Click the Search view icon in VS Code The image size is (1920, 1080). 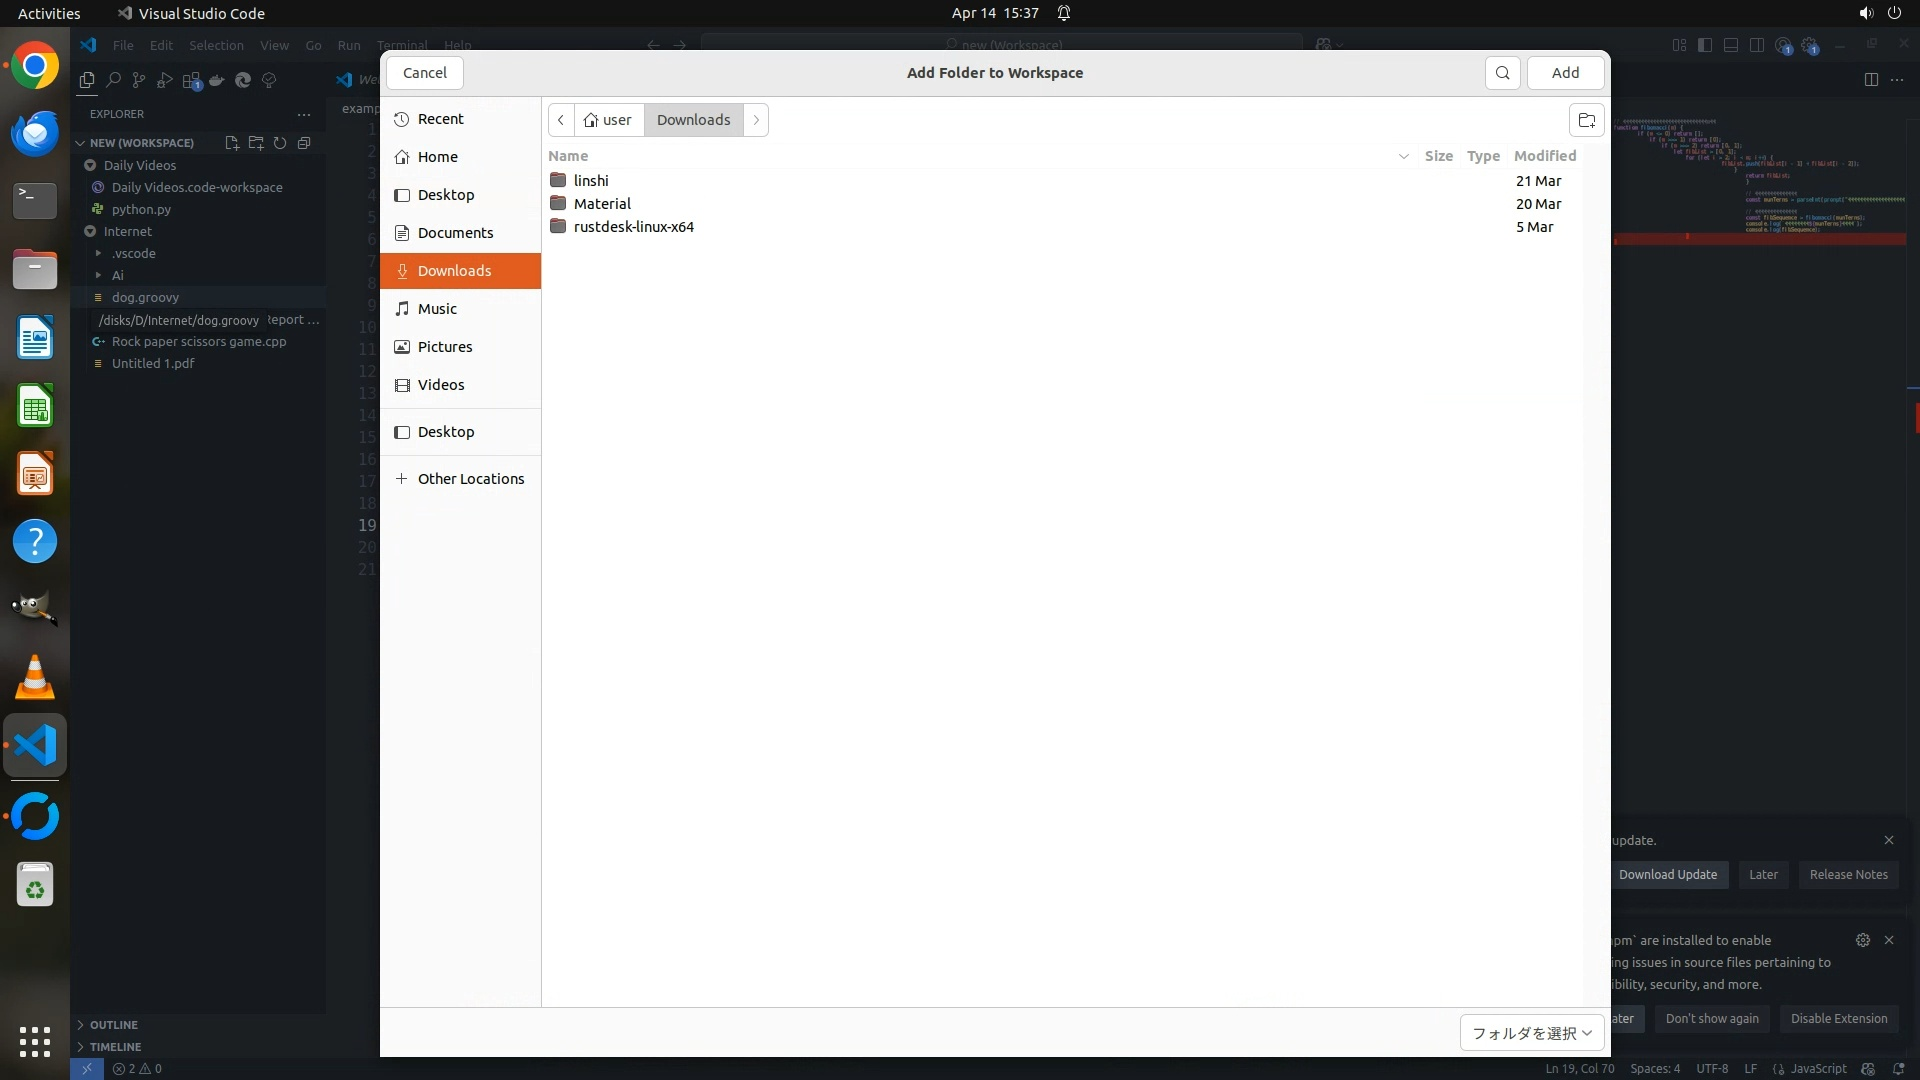pyautogui.click(x=113, y=80)
